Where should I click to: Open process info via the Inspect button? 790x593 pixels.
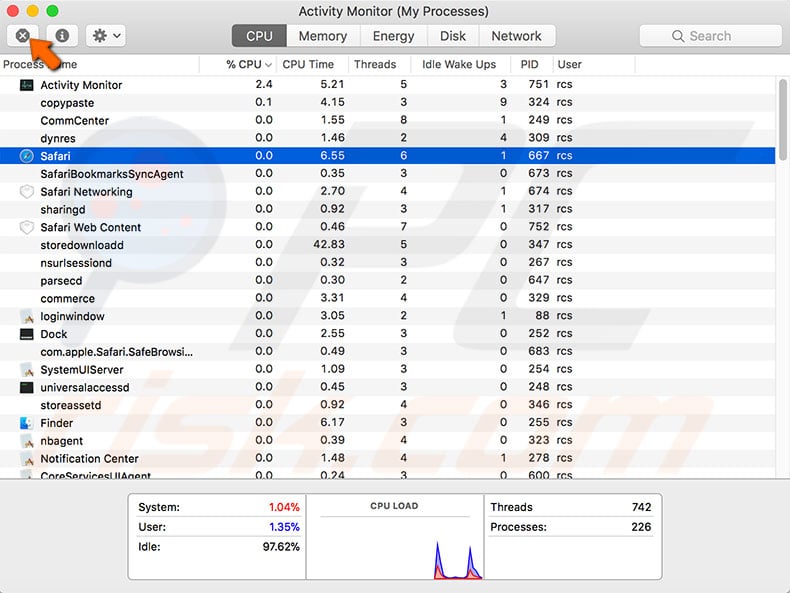[62, 36]
